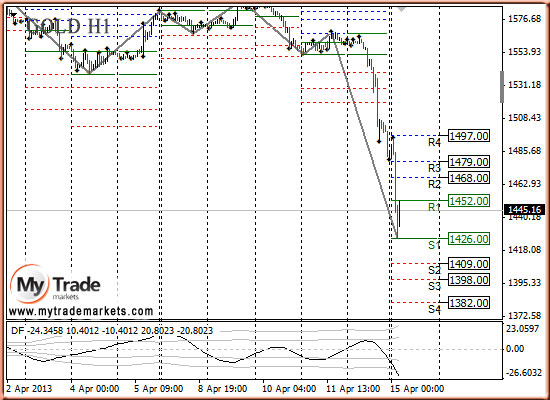Click the 1531.18 price axis value
The width and height of the screenshot is (550, 400).
click(525, 85)
